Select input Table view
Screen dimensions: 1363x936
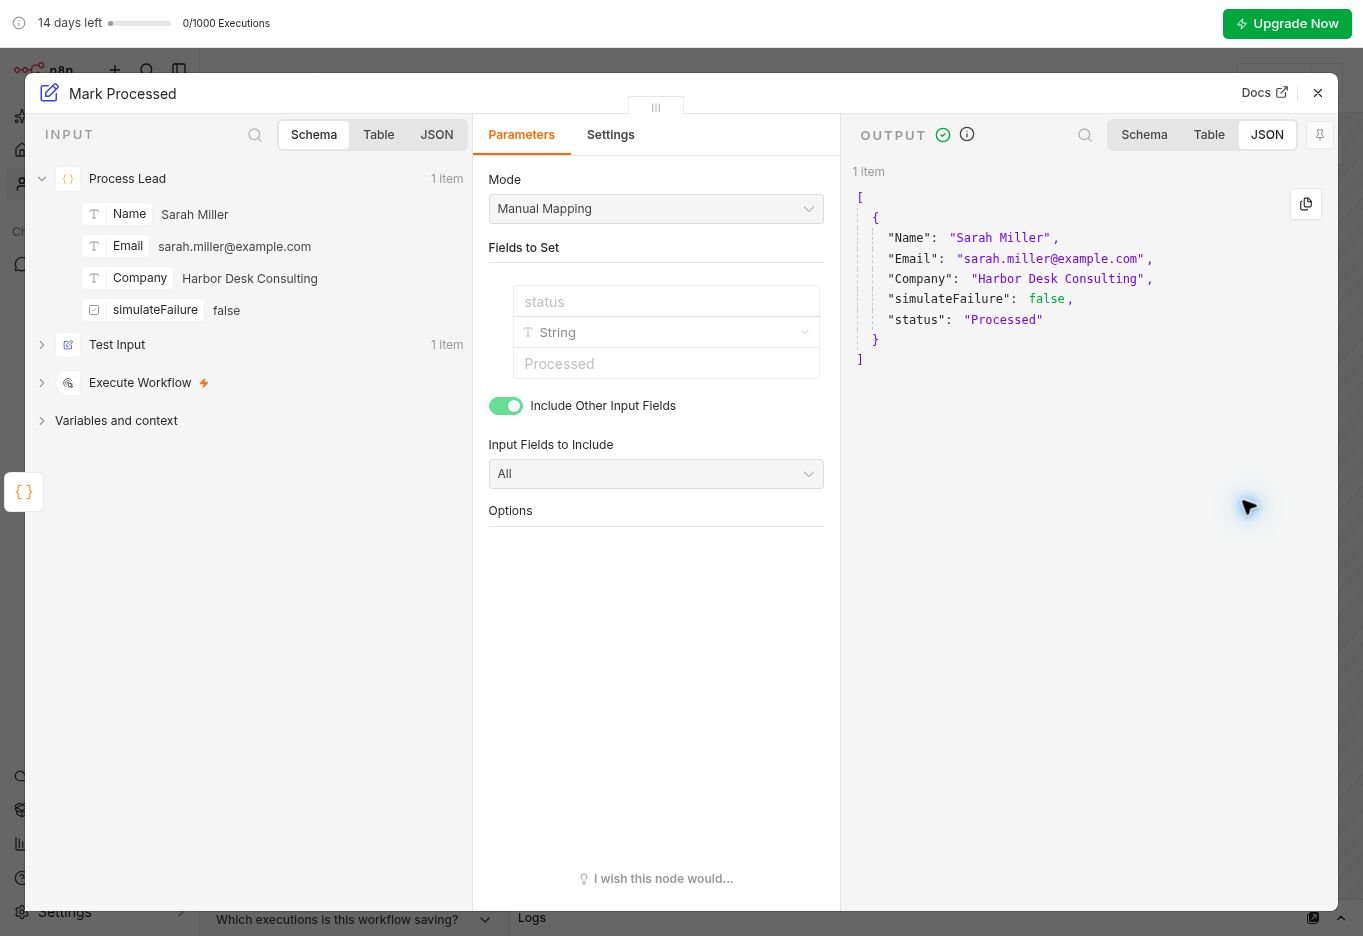pos(378,135)
